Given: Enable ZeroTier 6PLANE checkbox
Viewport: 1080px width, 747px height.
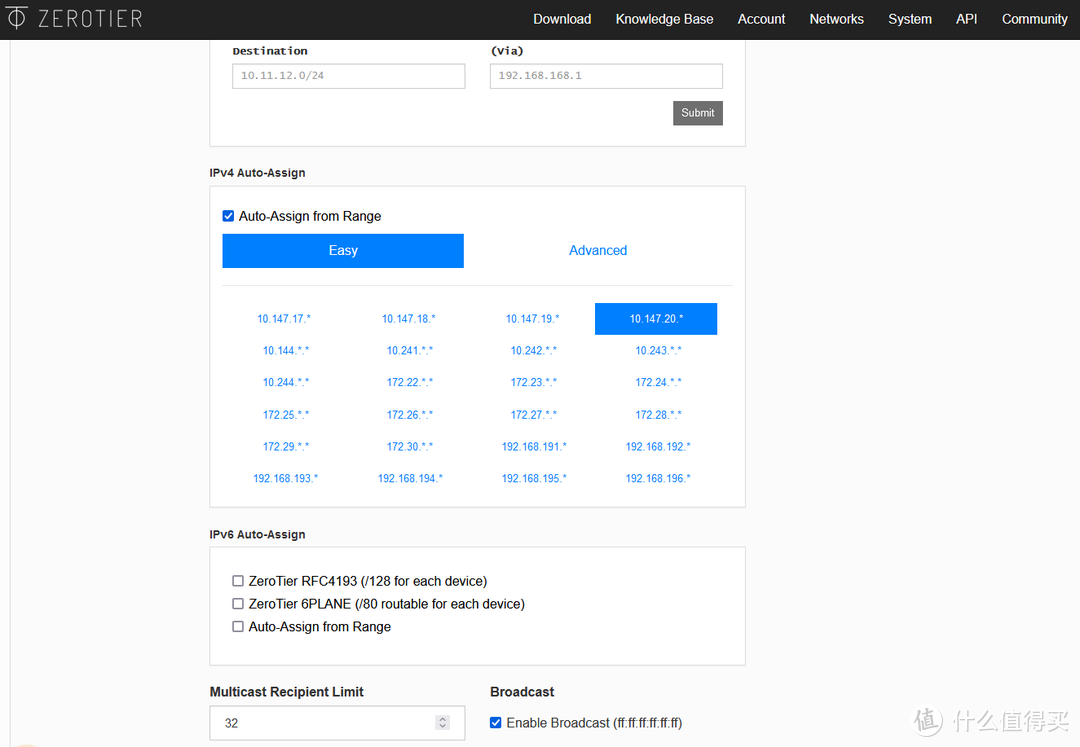Looking at the screenshot, I should coord(238,604).
